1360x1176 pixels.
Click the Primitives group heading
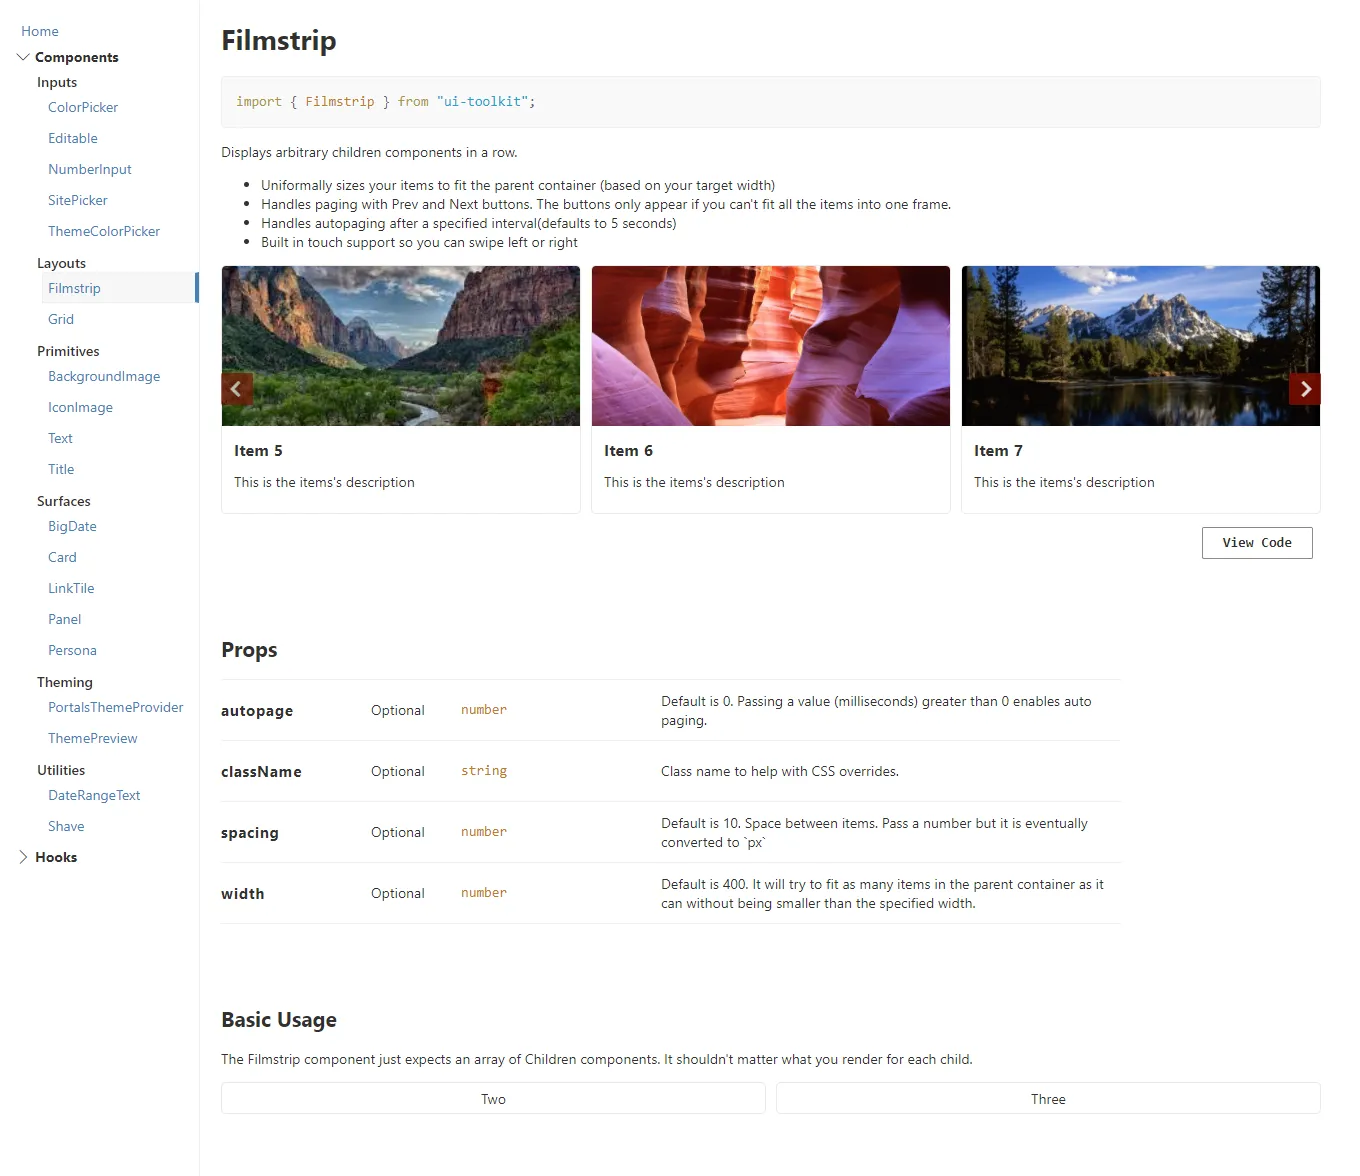(68, 351)
